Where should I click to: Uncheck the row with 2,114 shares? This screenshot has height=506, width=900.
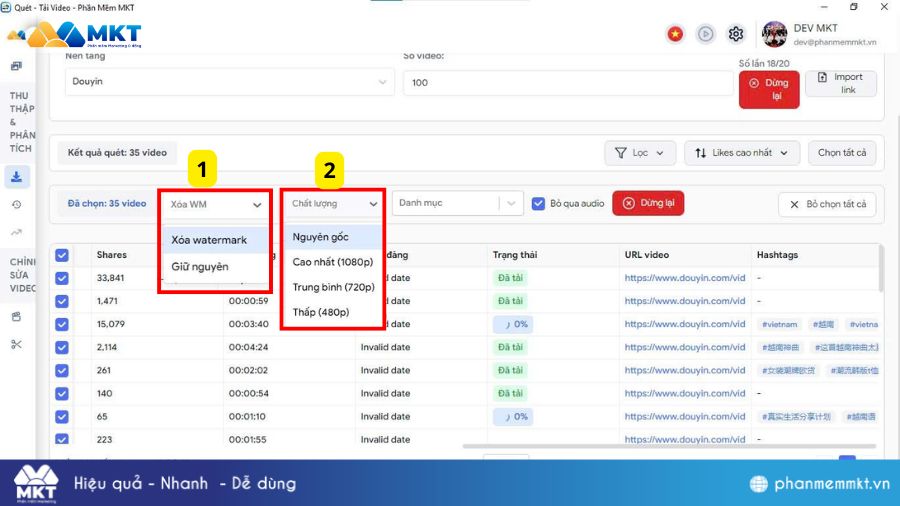click(x=62, y=348)
